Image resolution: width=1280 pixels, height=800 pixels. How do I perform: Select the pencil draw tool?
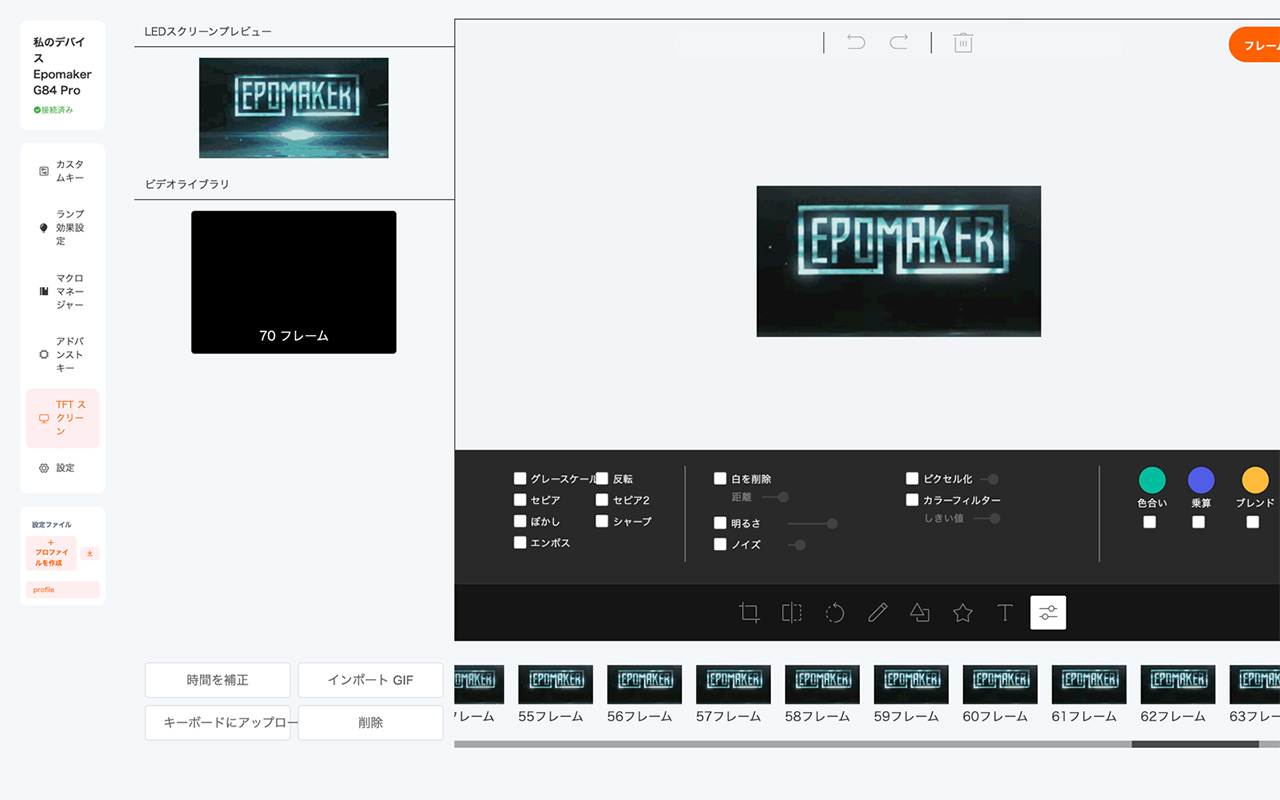click(x=878, y=613)
